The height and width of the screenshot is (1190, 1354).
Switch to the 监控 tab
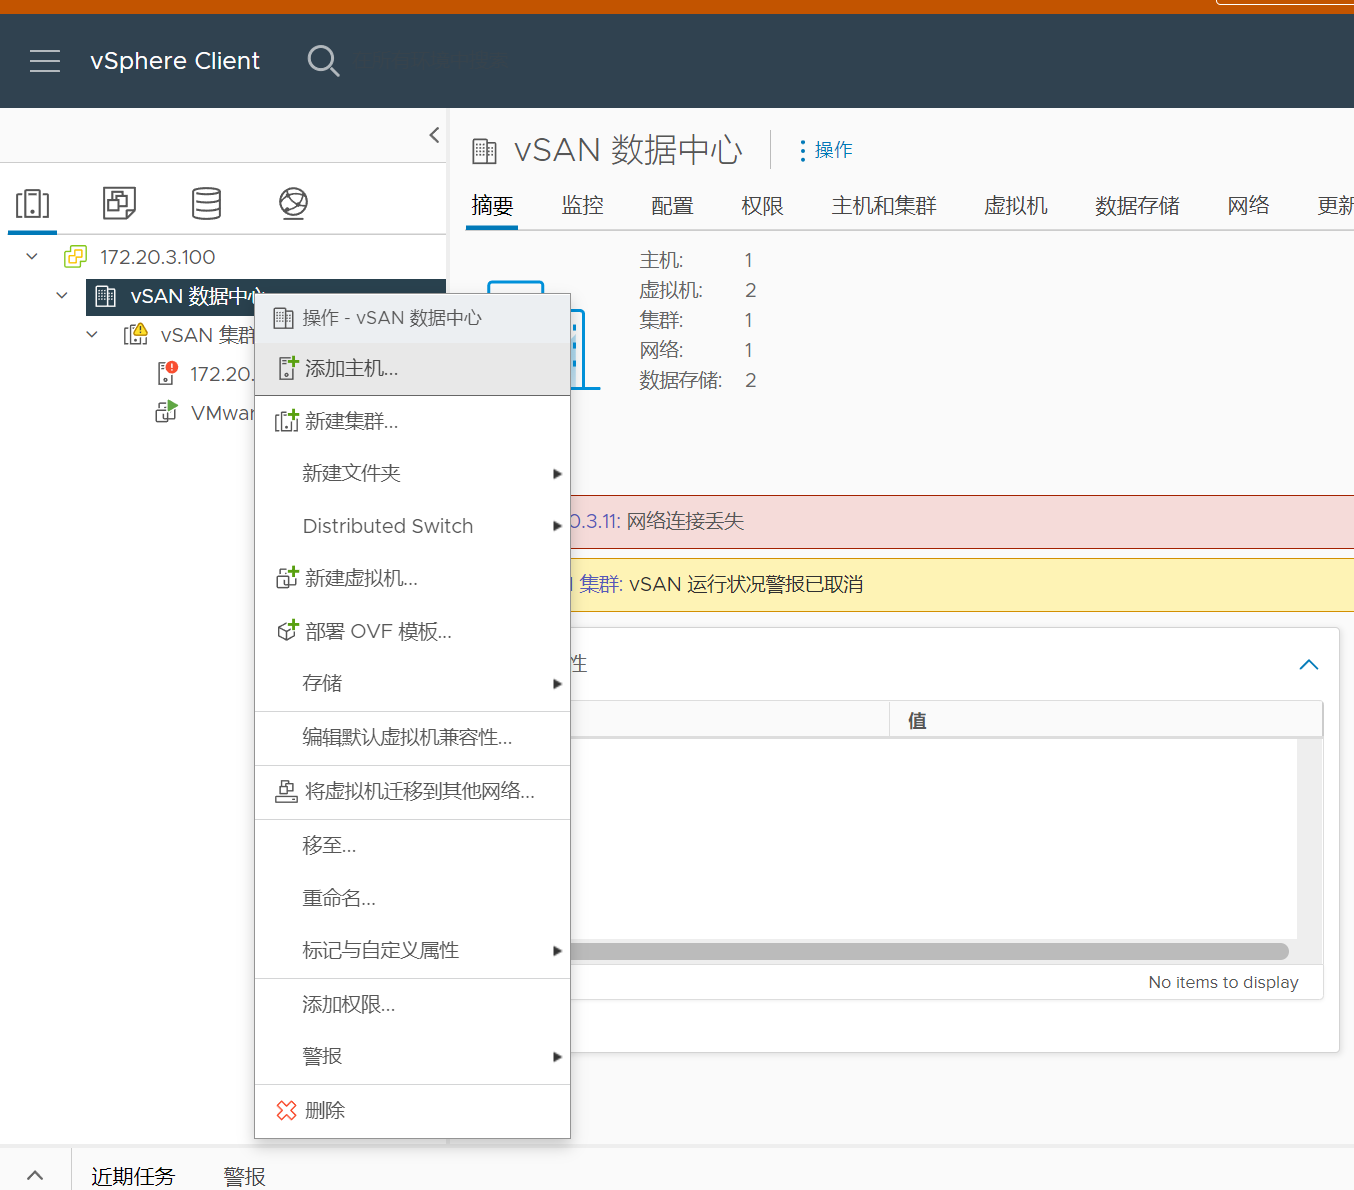point(582,206)
